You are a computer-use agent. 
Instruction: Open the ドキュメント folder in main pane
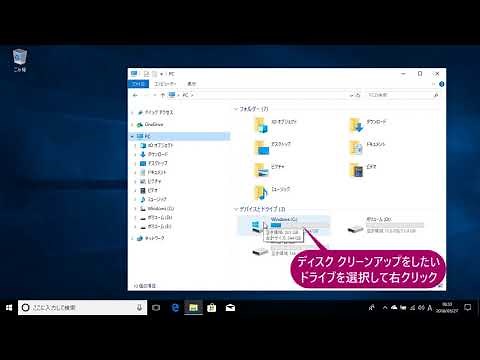pyautogui.click(x=367, y=148)
